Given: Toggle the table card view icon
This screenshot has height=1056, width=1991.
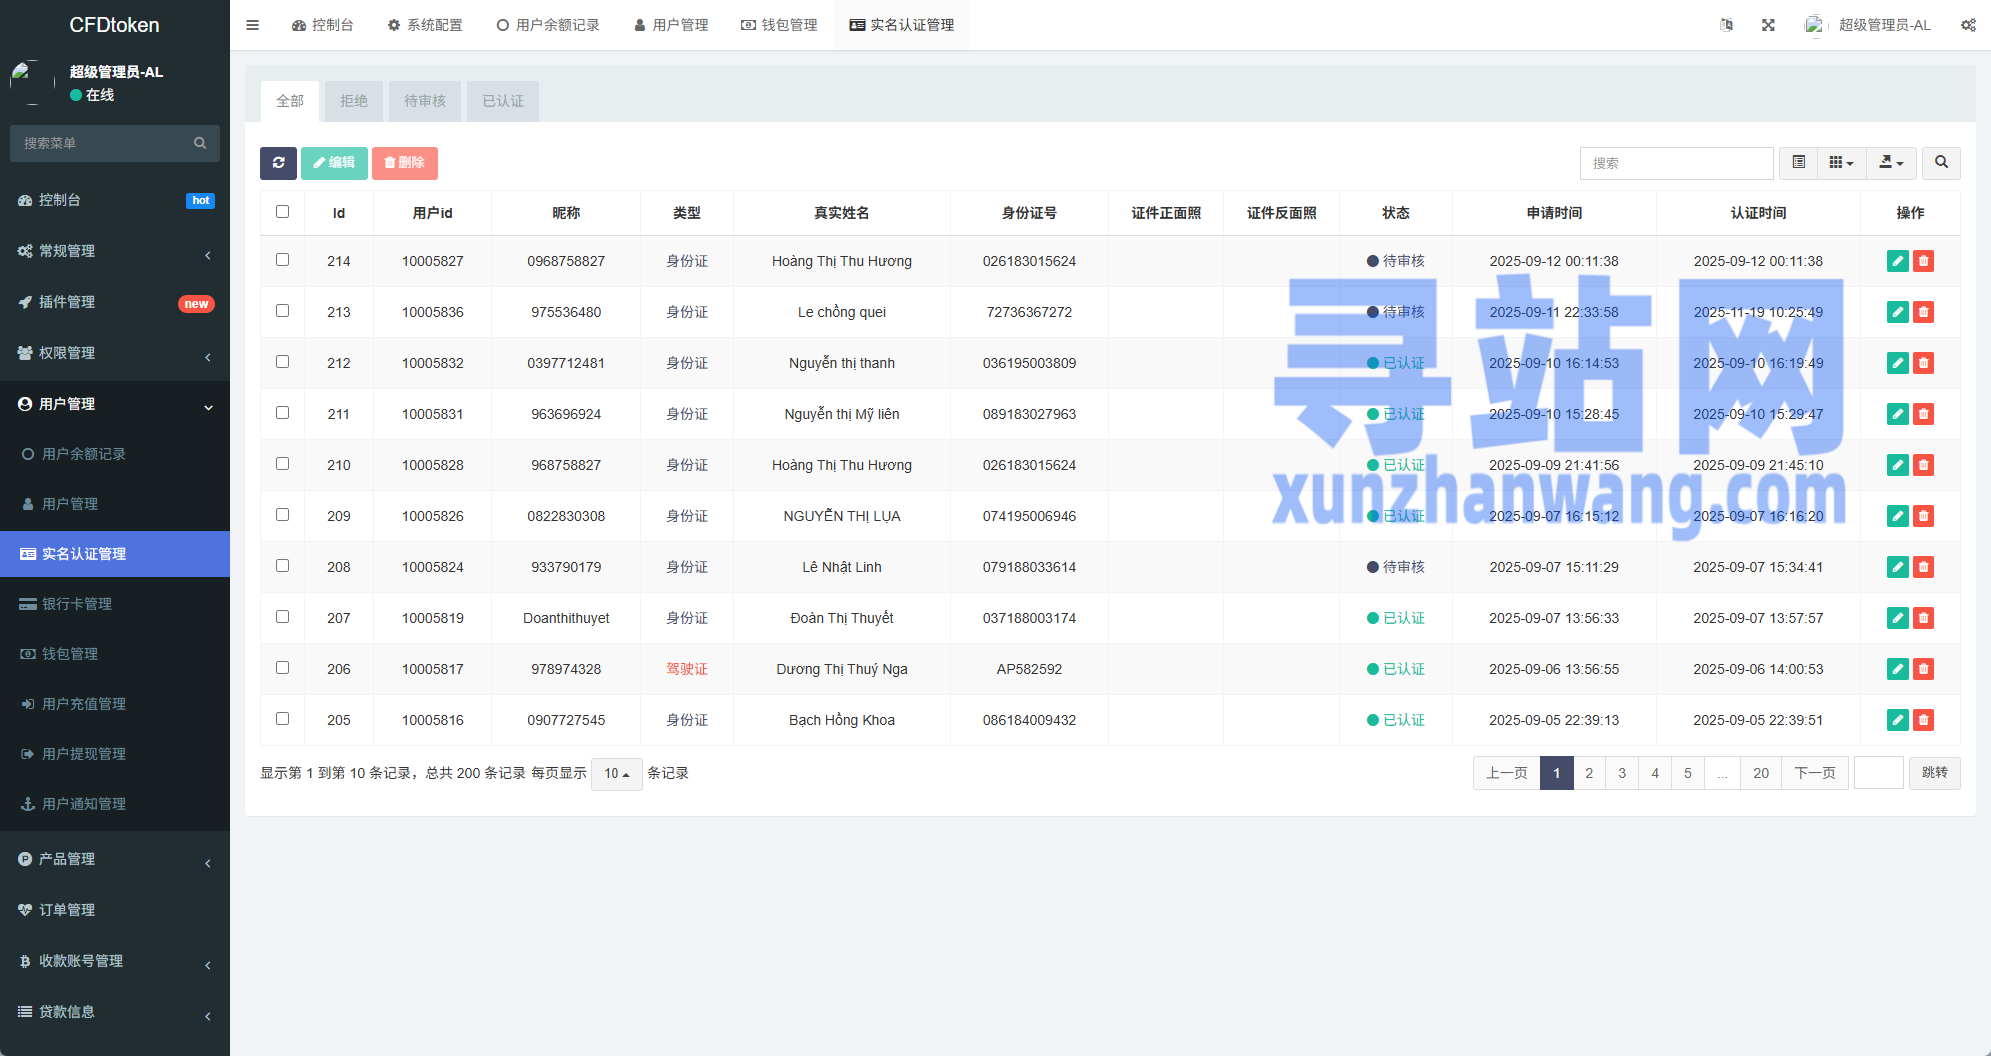Looking at the screenshot, I should (1798, 163).
